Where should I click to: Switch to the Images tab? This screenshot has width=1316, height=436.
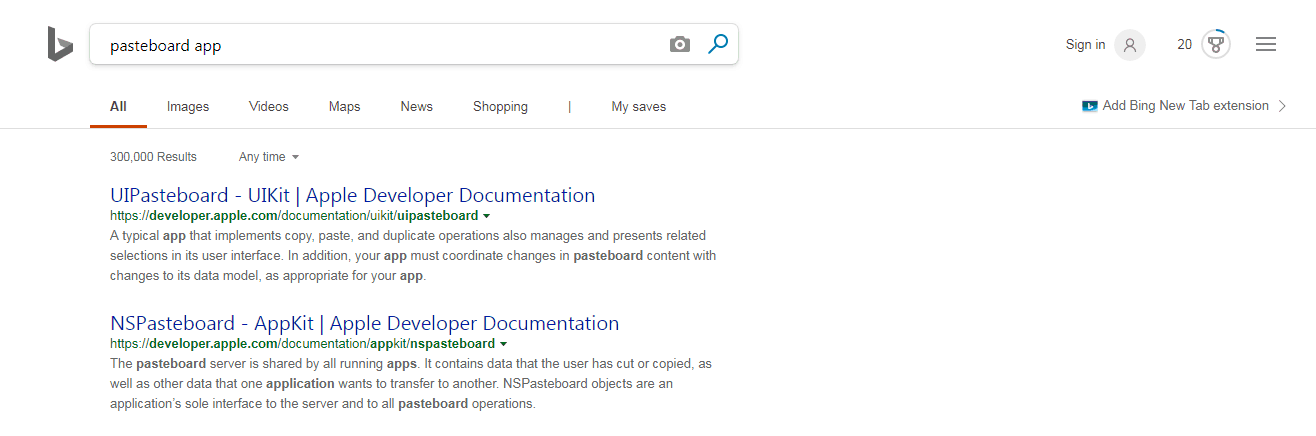(x=188, y=106)
